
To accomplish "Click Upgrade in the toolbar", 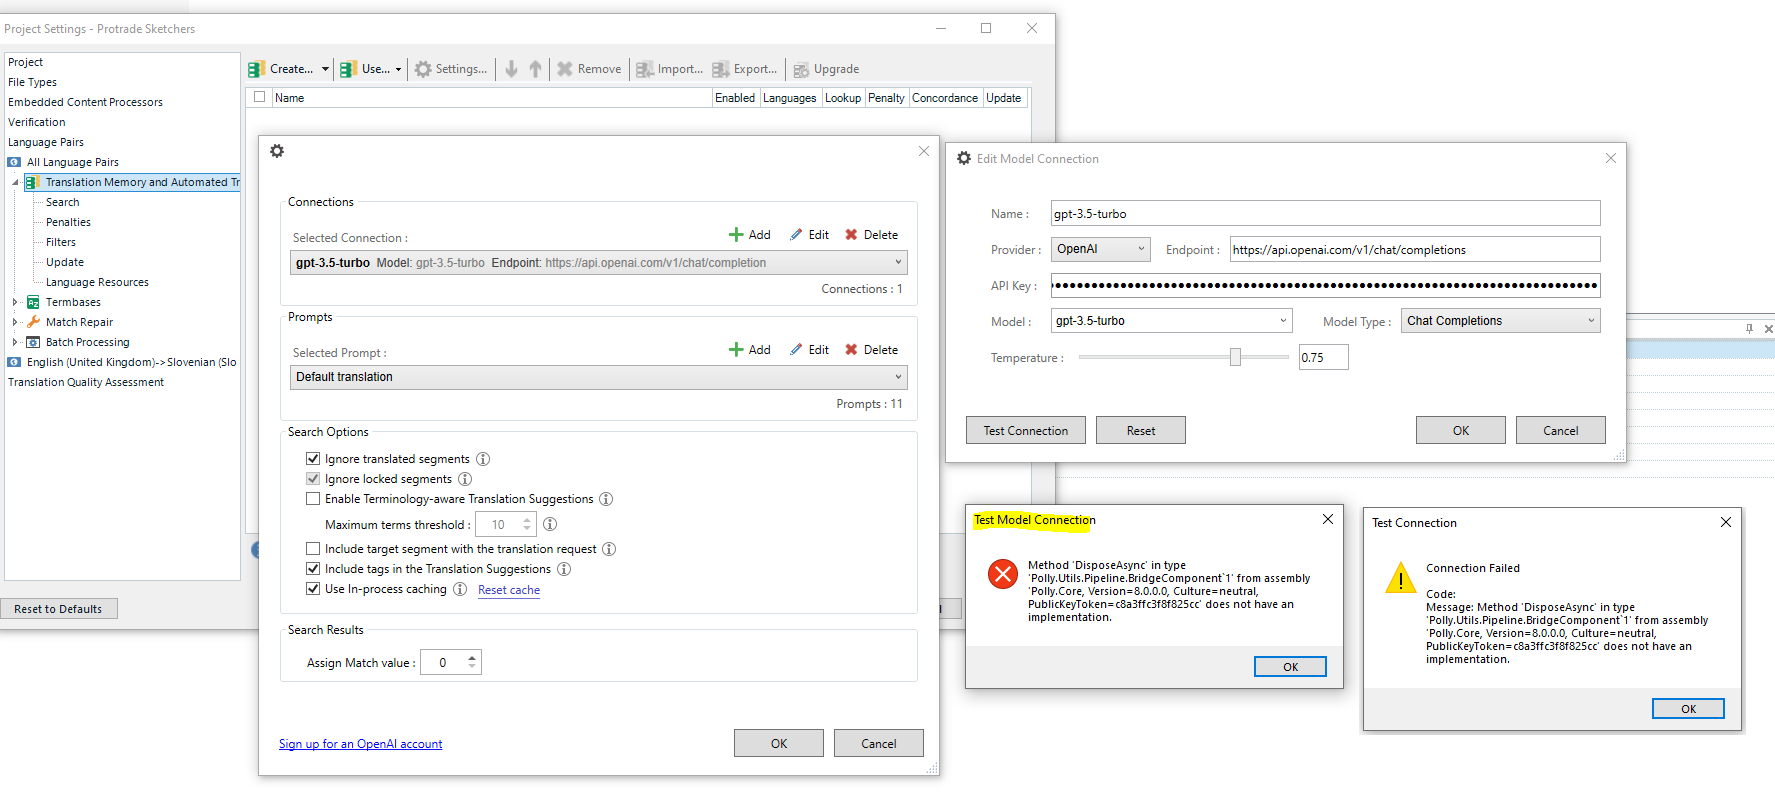I will (x=826, y=69).
